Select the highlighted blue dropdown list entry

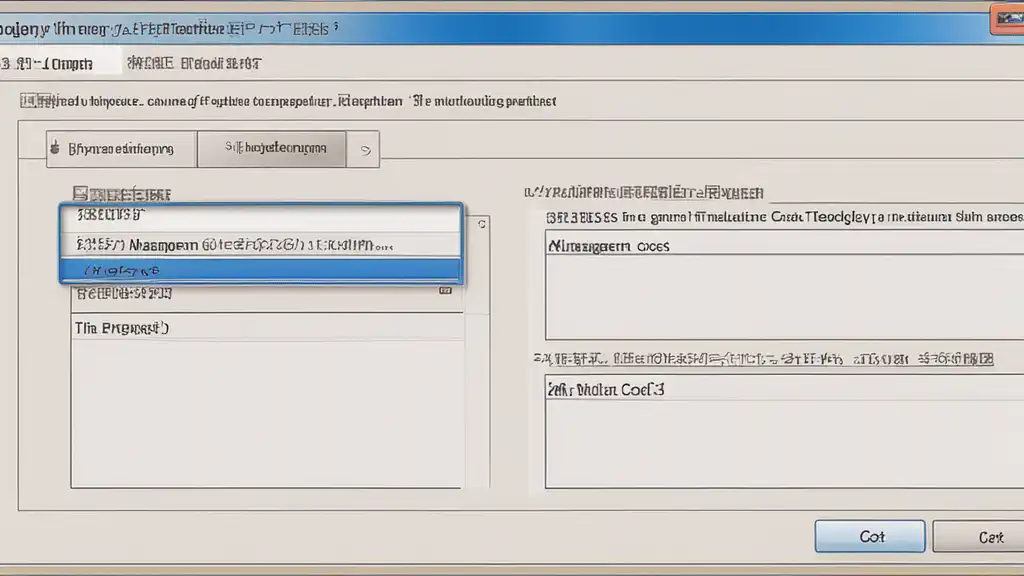pyautogui.click(x=261, y=270)
